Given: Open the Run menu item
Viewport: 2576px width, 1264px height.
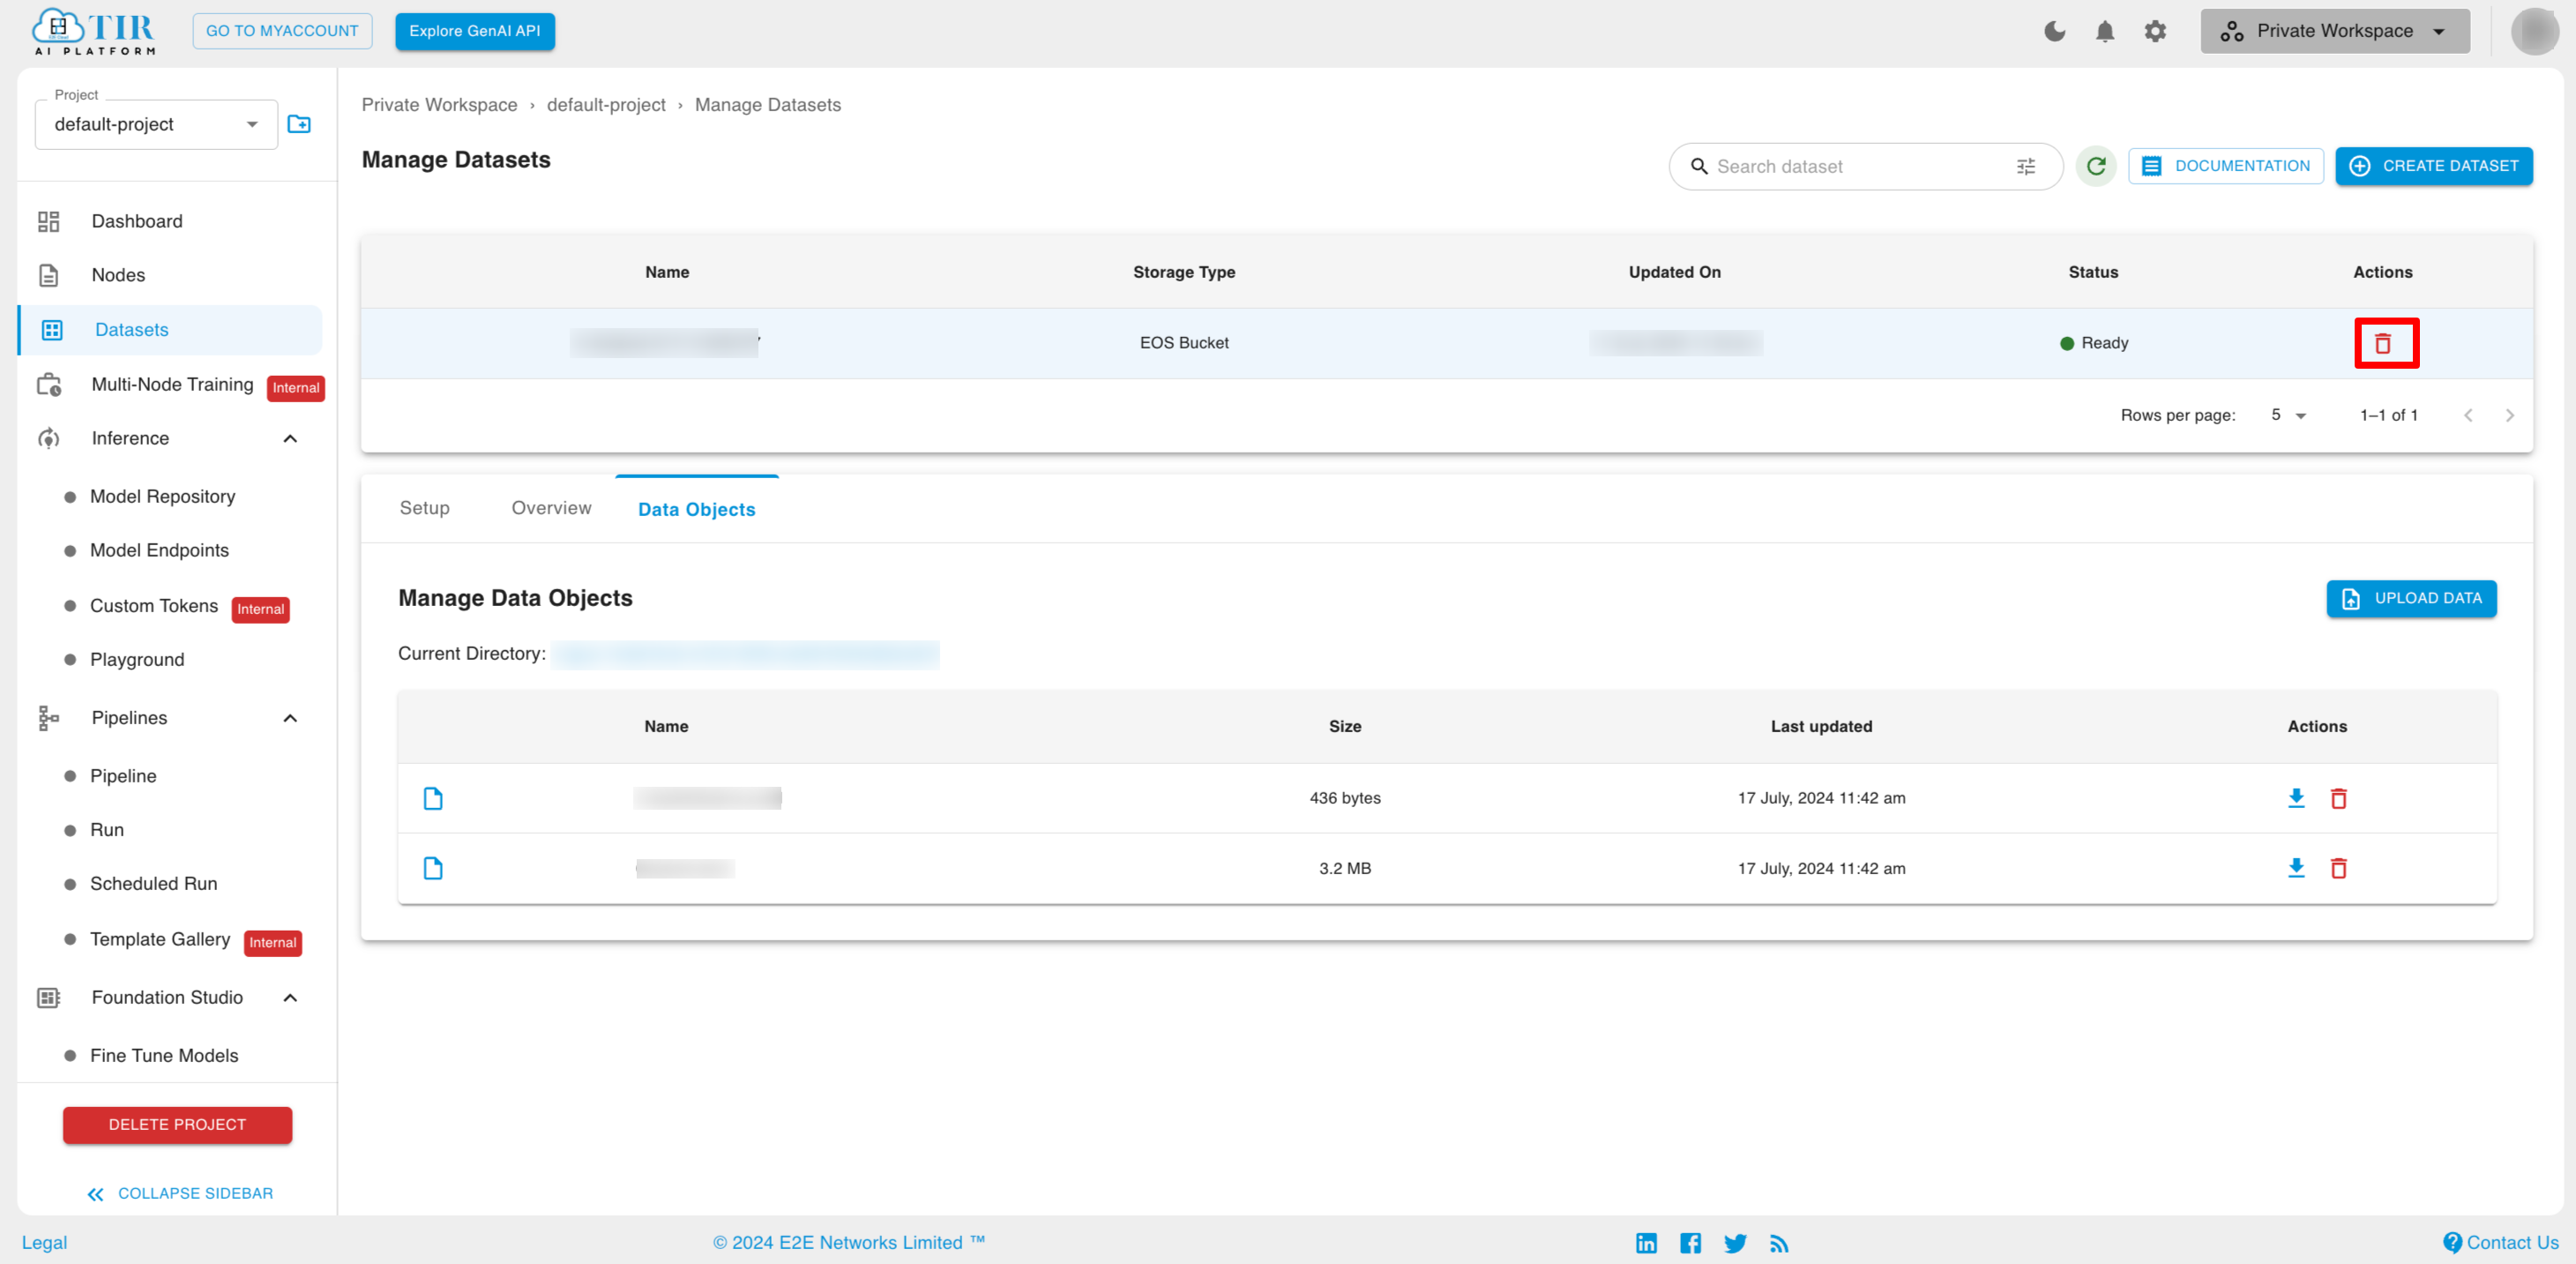Looking at the screenshot, I should [x=107, y=830].
